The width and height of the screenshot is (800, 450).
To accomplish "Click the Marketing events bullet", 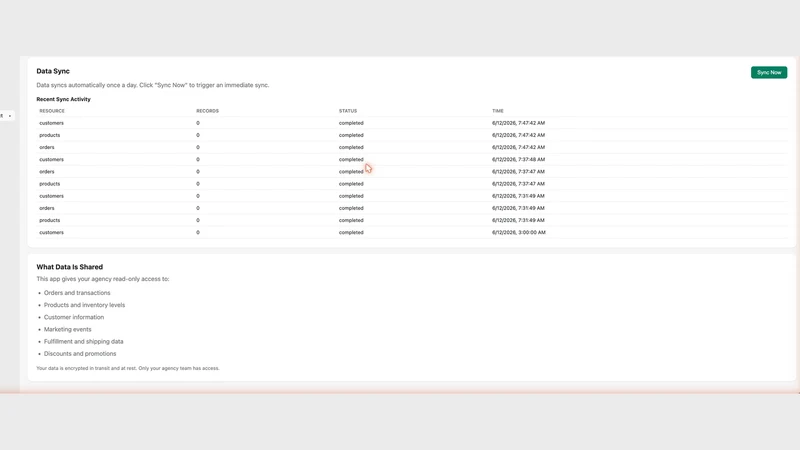I will 67,330.
